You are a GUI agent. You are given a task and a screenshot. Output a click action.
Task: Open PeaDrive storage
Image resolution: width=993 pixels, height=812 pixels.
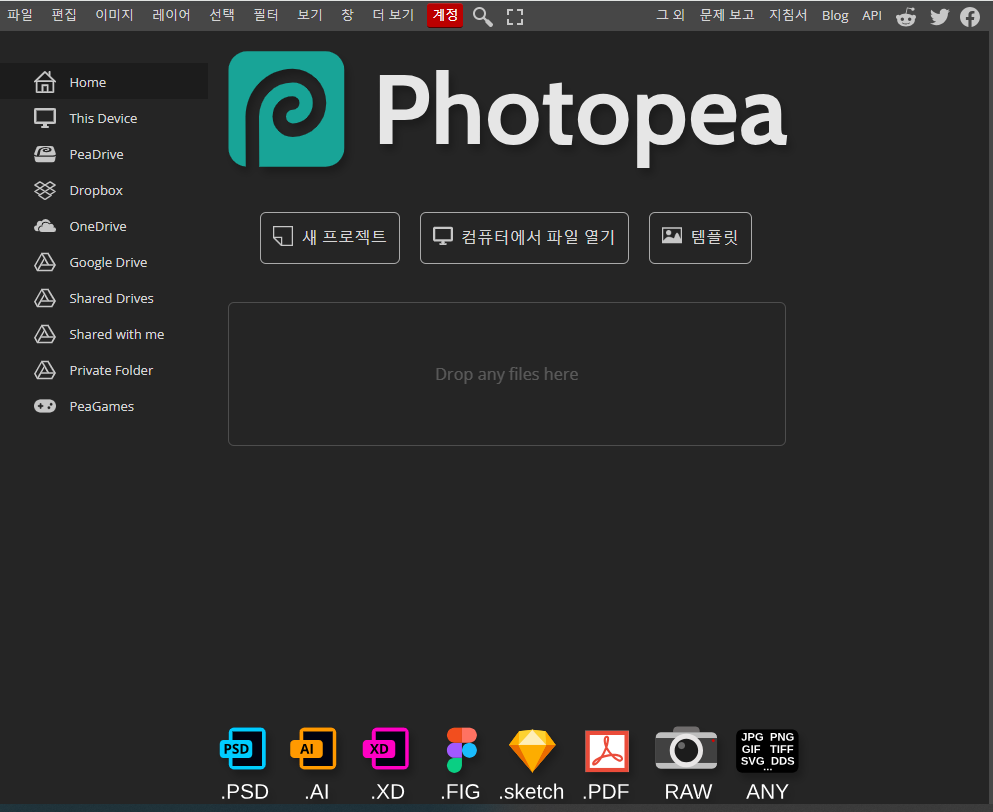click(104, 155)
